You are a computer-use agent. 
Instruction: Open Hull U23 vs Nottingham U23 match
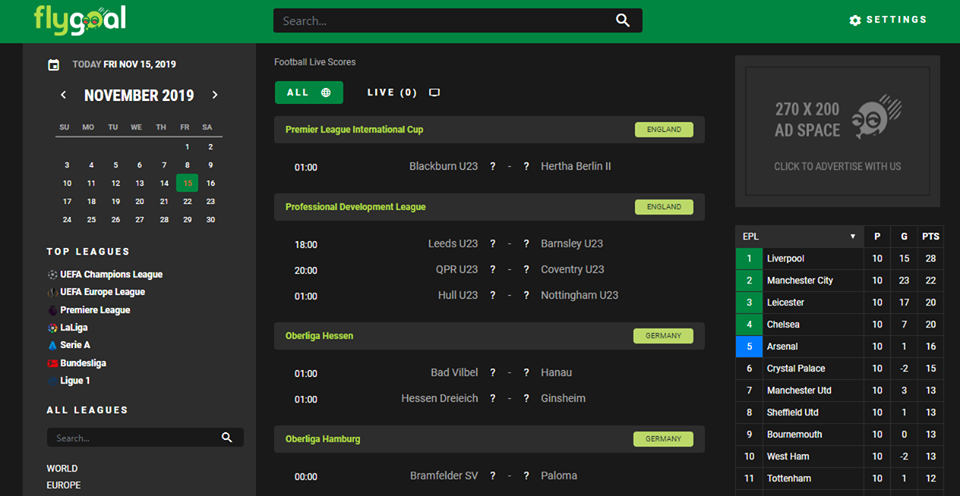coord(489,296)
